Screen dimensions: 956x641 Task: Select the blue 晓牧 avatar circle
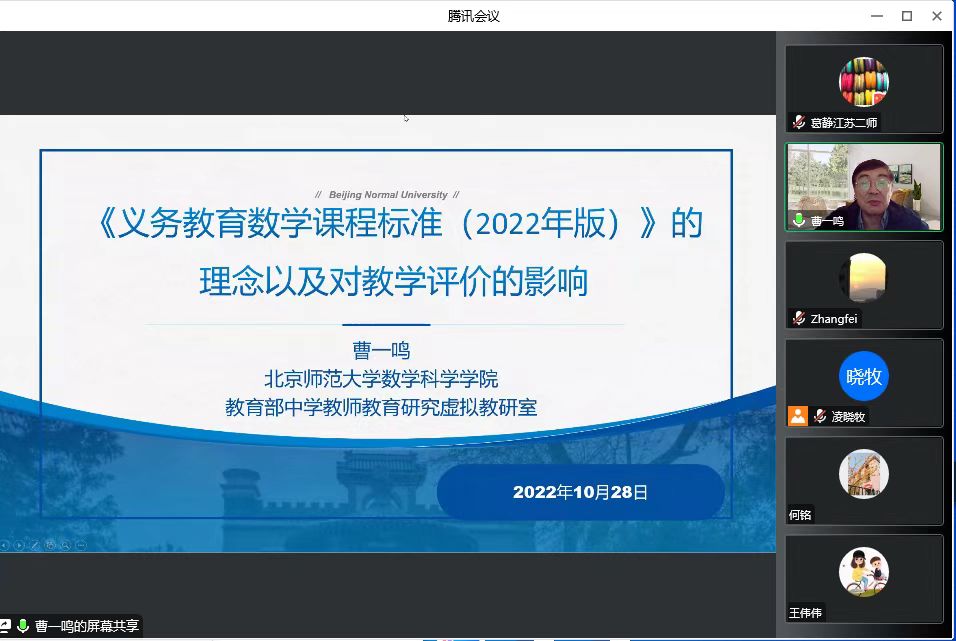(864, 376)
